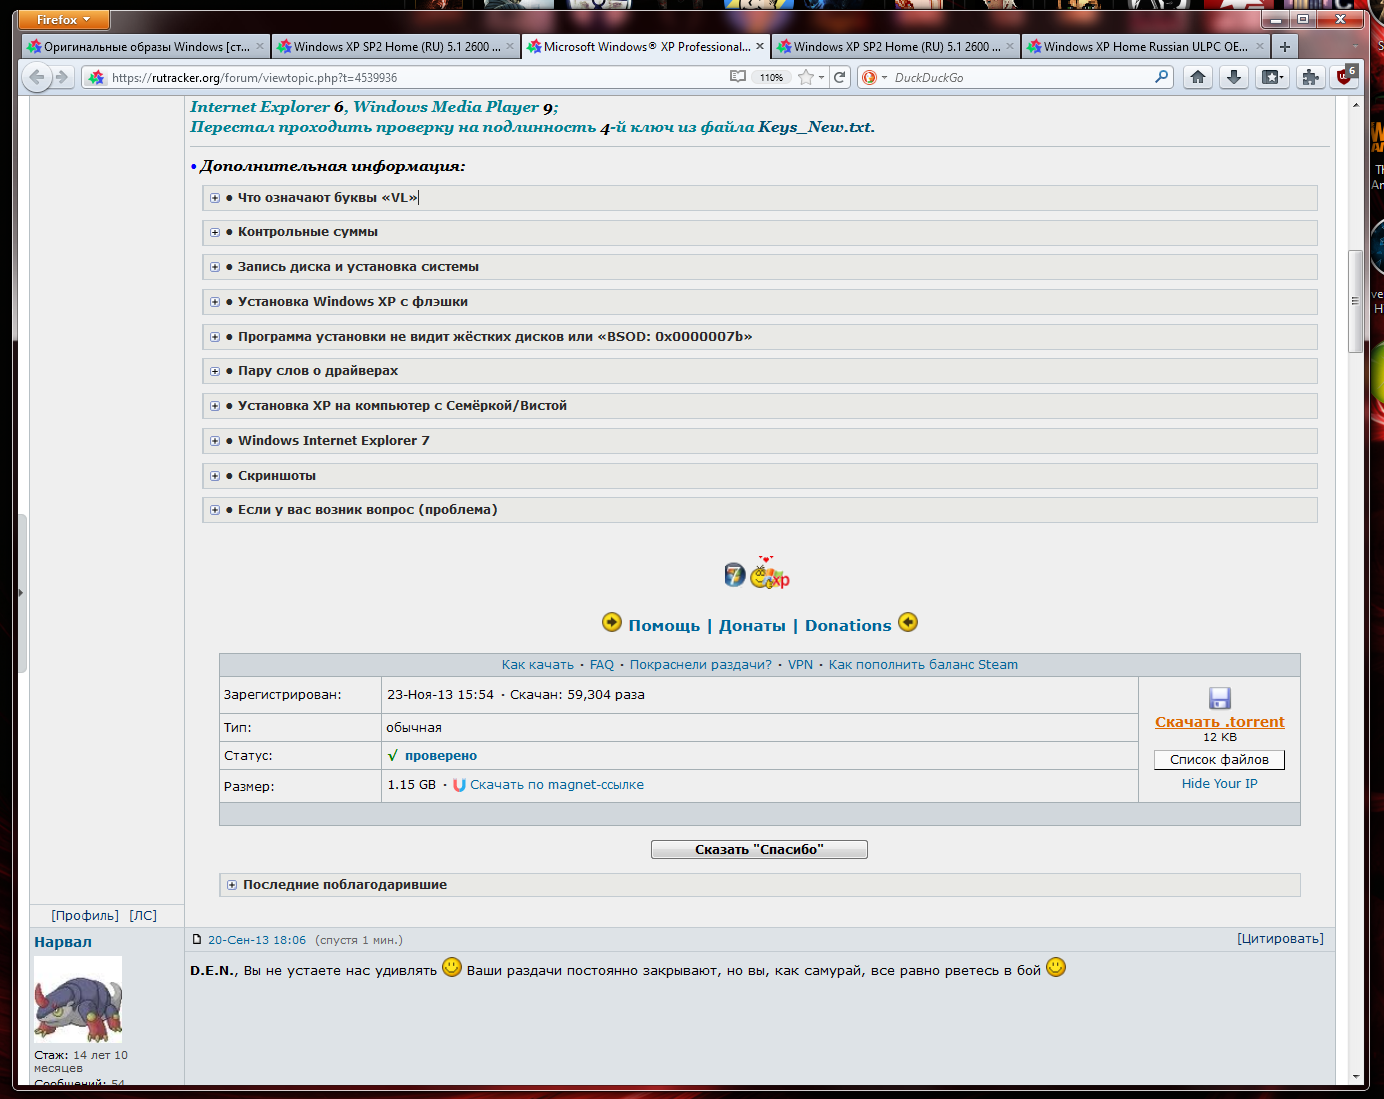Bookmark this page with the star icon
The image size is (1384, 1099).
(806, 77)
